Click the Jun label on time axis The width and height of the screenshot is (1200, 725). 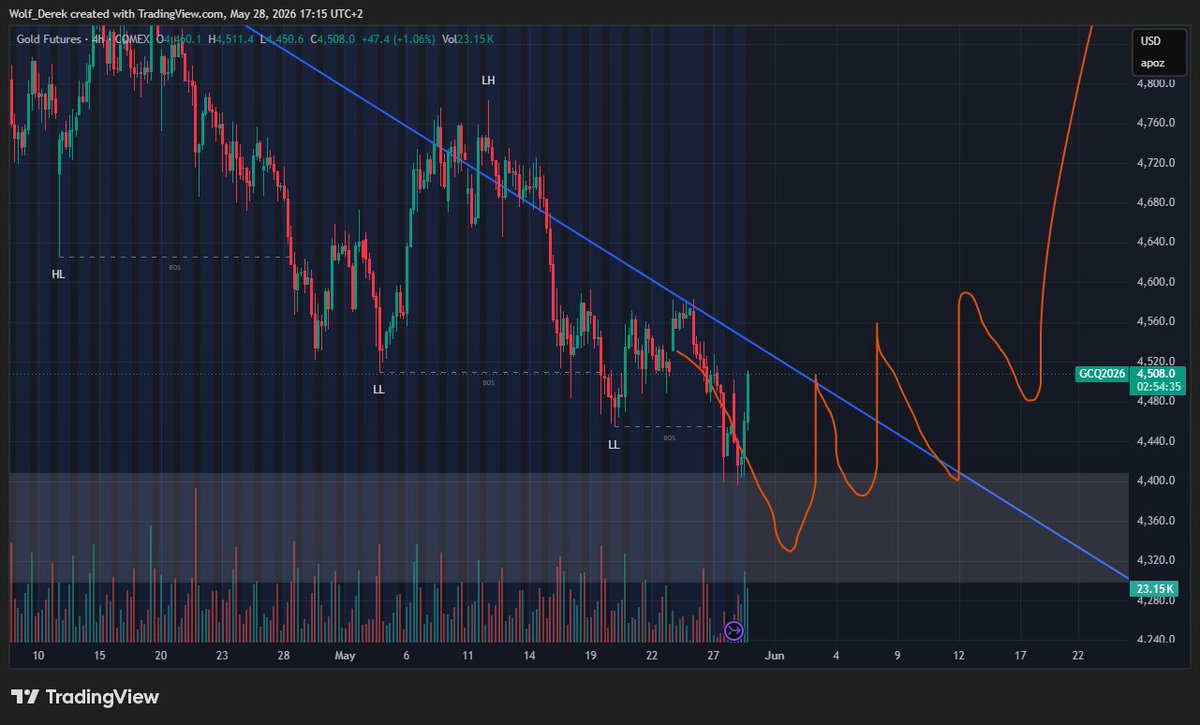pos(774,656)
